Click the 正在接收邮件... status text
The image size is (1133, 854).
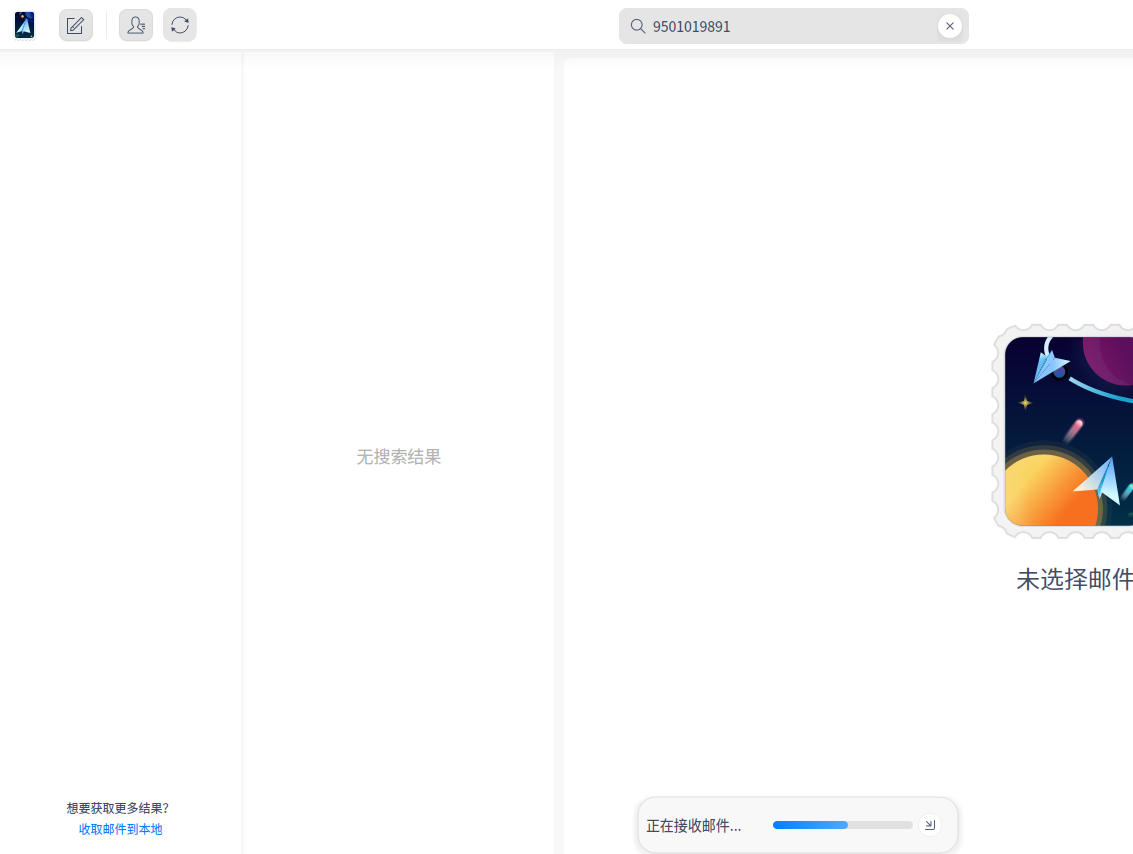click(694, 826)
